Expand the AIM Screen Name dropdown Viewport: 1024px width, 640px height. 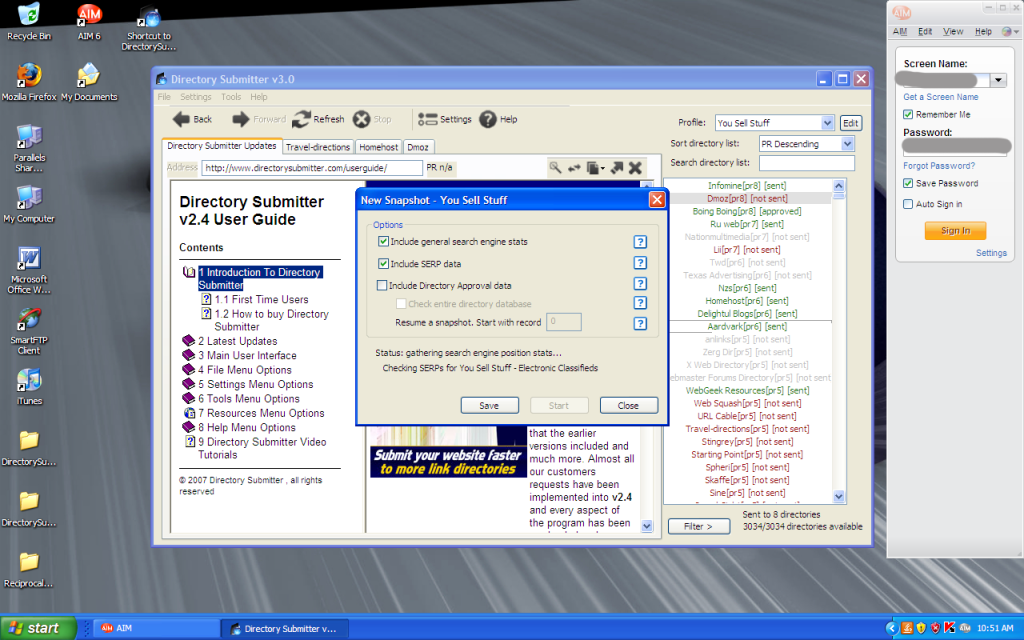(998, 80)
